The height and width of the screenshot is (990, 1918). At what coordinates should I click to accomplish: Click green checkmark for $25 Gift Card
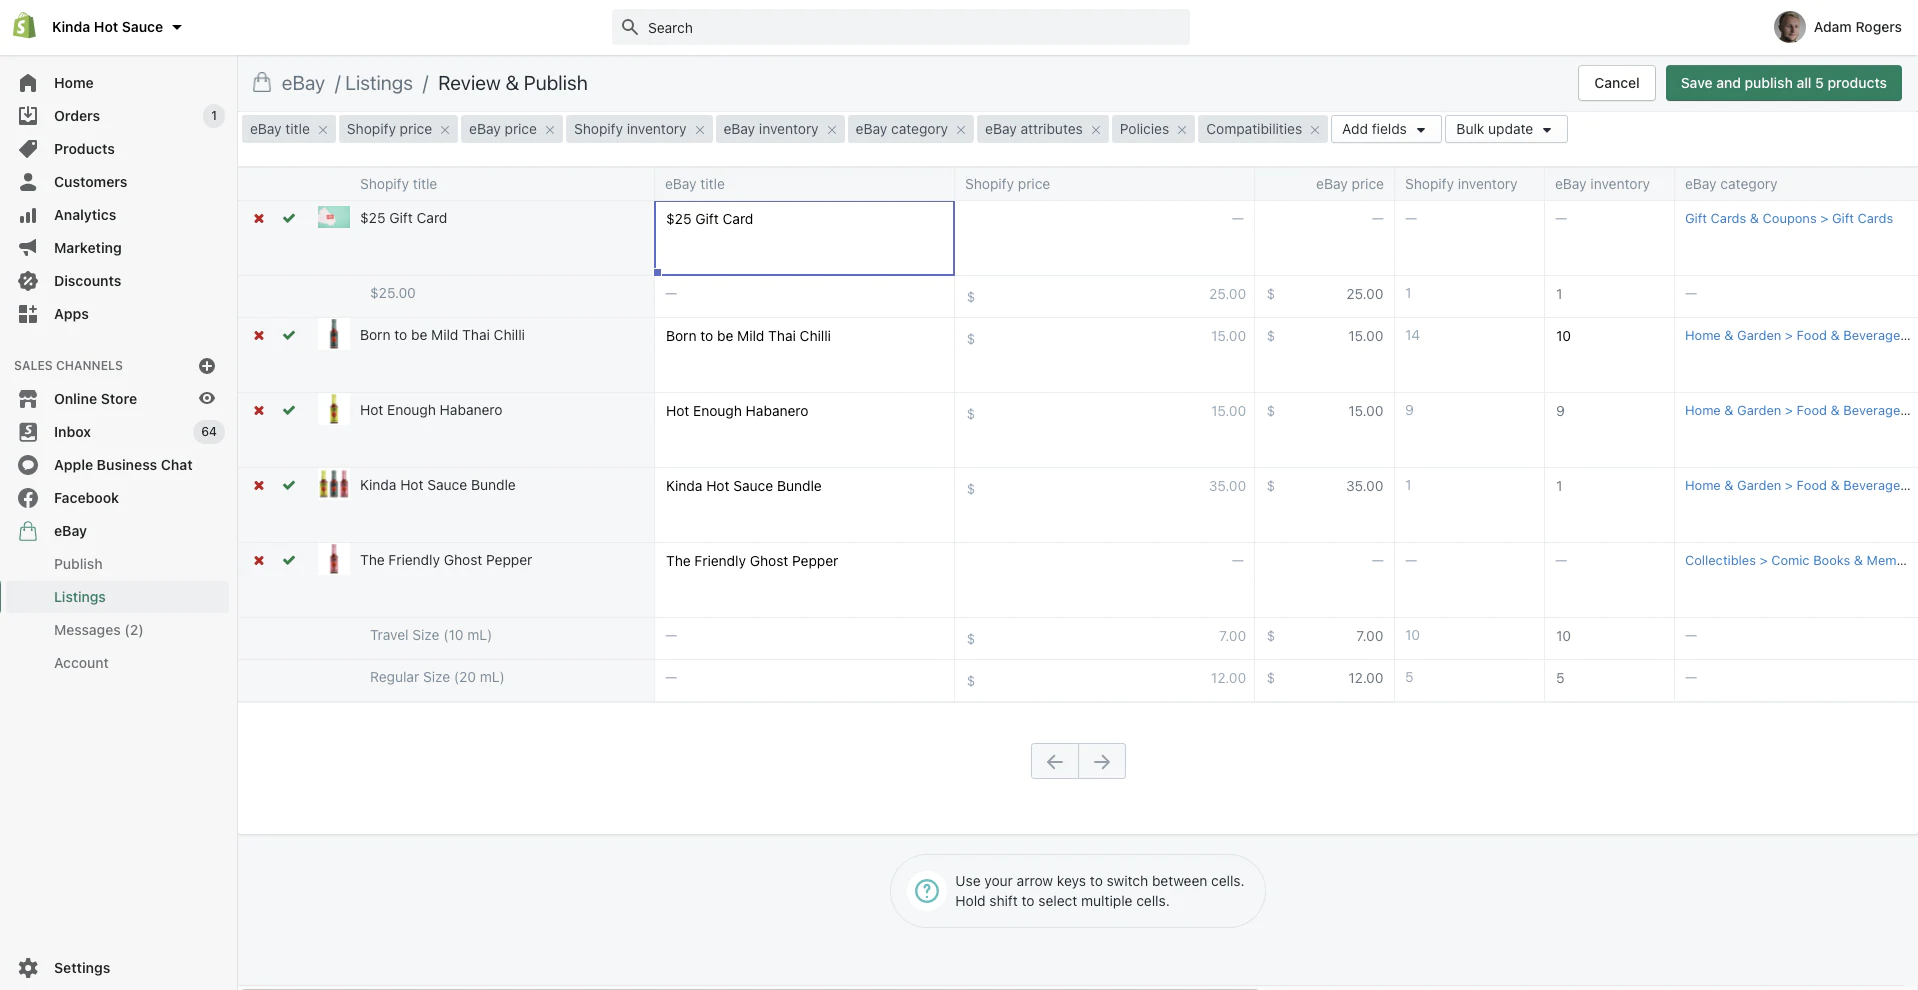289,218
